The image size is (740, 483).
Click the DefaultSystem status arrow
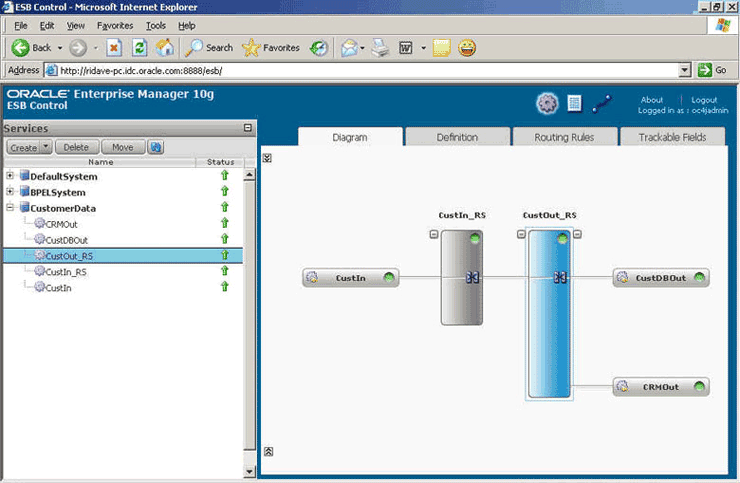225,175
